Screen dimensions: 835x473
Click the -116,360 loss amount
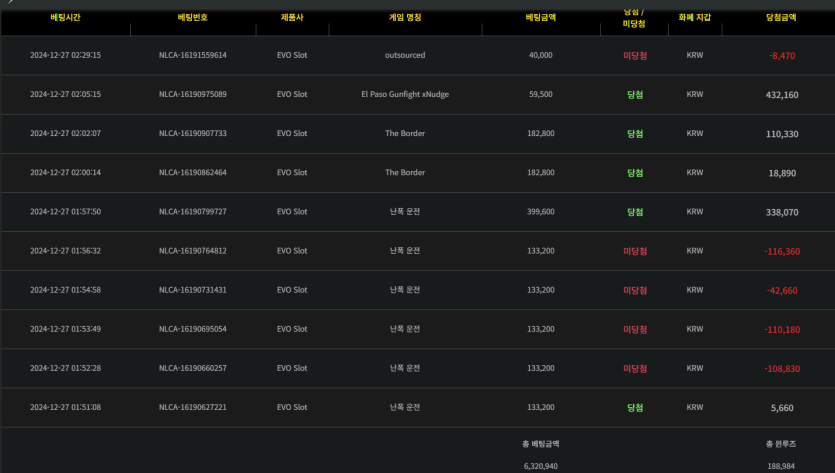(782, 251)
